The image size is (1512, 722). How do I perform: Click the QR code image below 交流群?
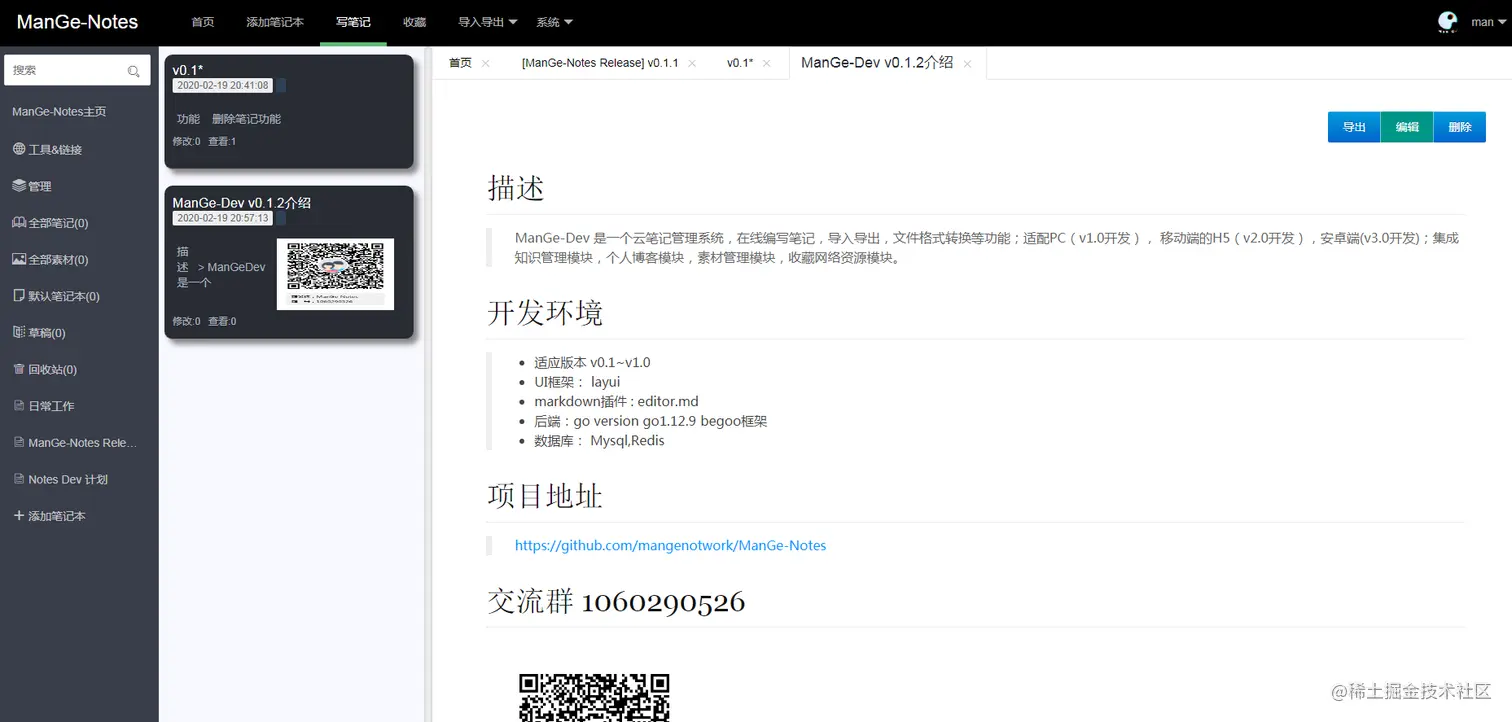(x=594, y=697)
